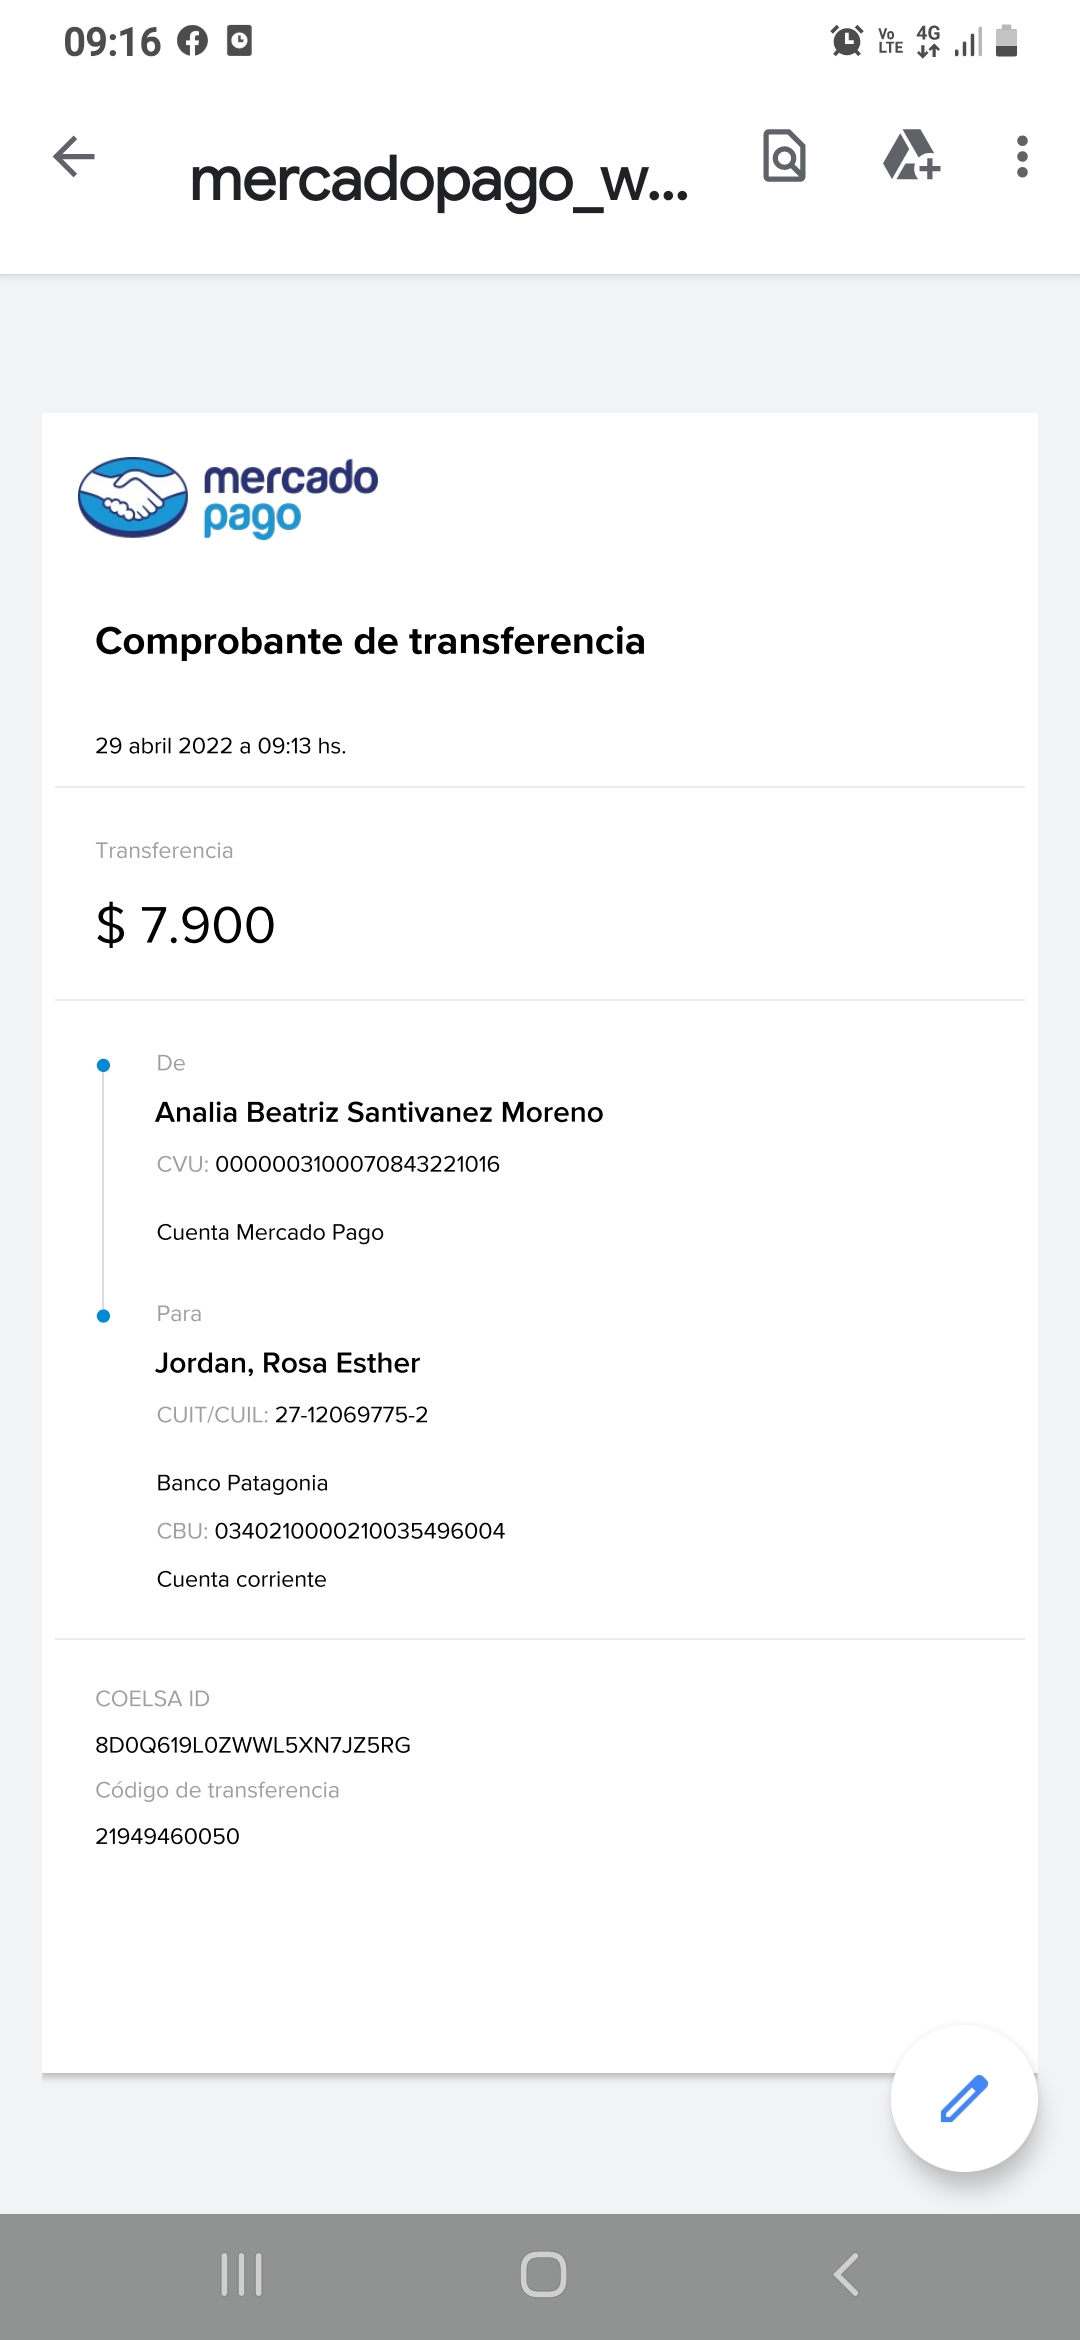
Task: Open the three-dot overflow menu
Action: click(x=1021, y=157)
